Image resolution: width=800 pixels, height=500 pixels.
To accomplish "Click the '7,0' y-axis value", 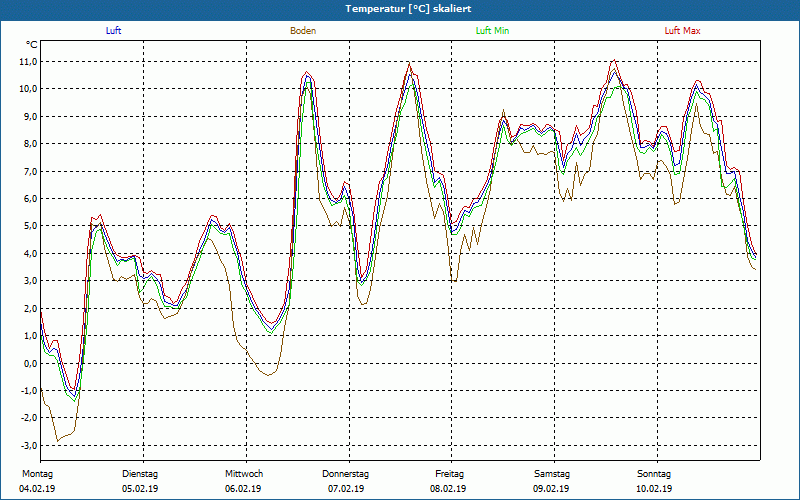I will pos(30,171).
